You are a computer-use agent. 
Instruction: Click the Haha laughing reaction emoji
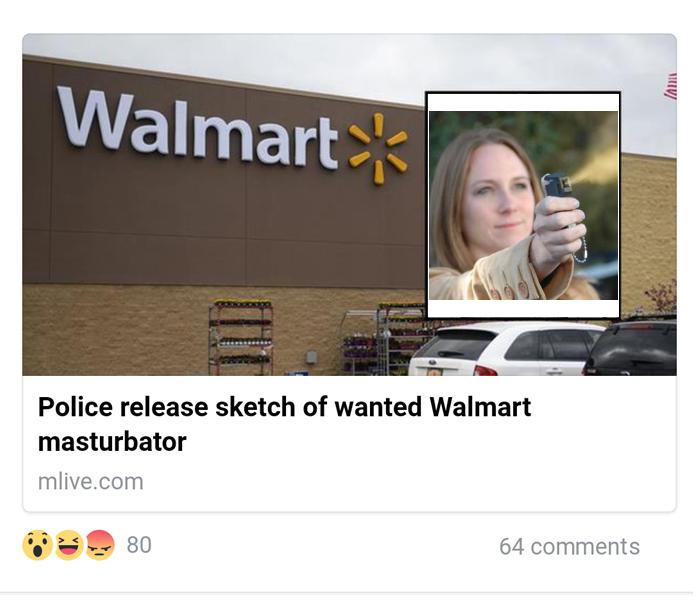(68, 545)
